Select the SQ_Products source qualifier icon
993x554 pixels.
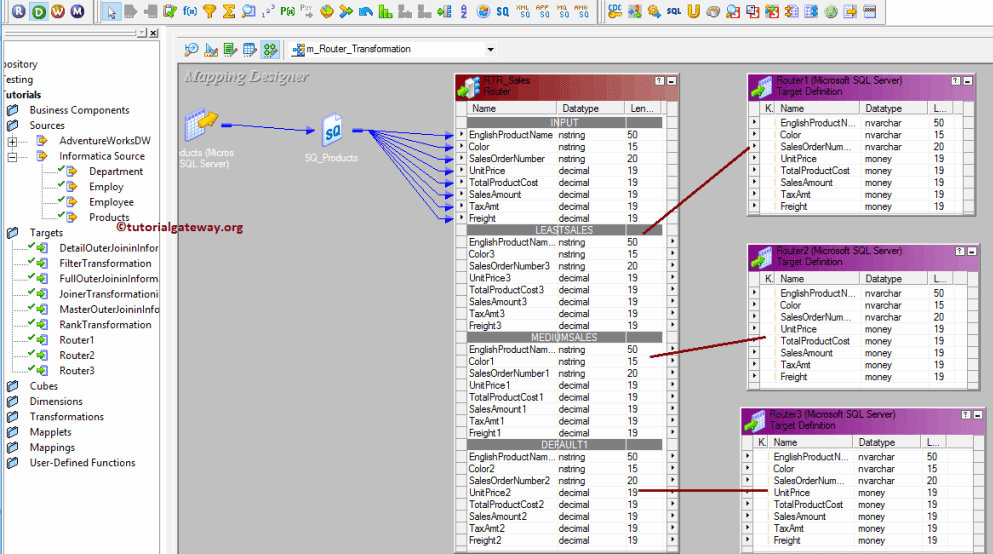click(x=332, y=130)
